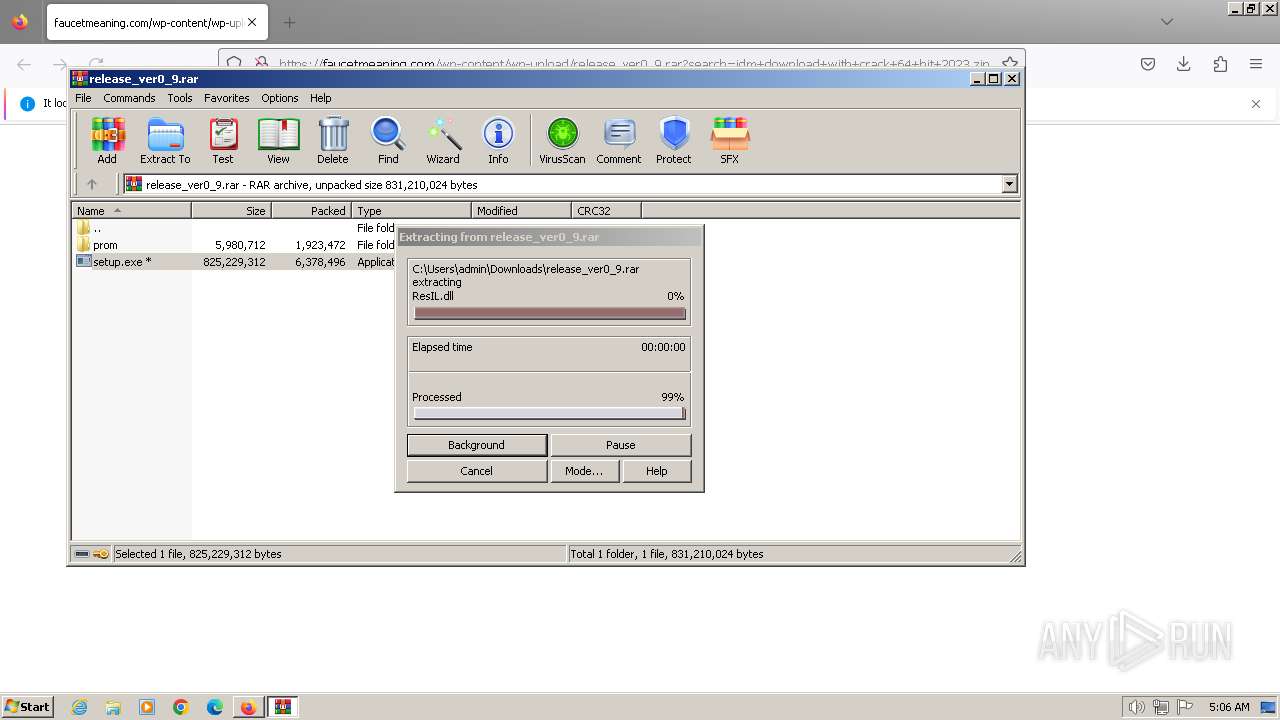
Task: Click the ResIL.dll file progress bar
Action: 549,313
